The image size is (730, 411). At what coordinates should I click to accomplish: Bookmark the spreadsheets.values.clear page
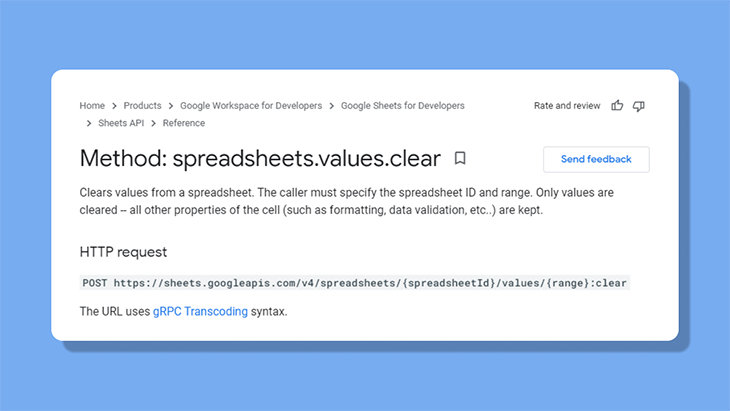(x=460, y=158)
